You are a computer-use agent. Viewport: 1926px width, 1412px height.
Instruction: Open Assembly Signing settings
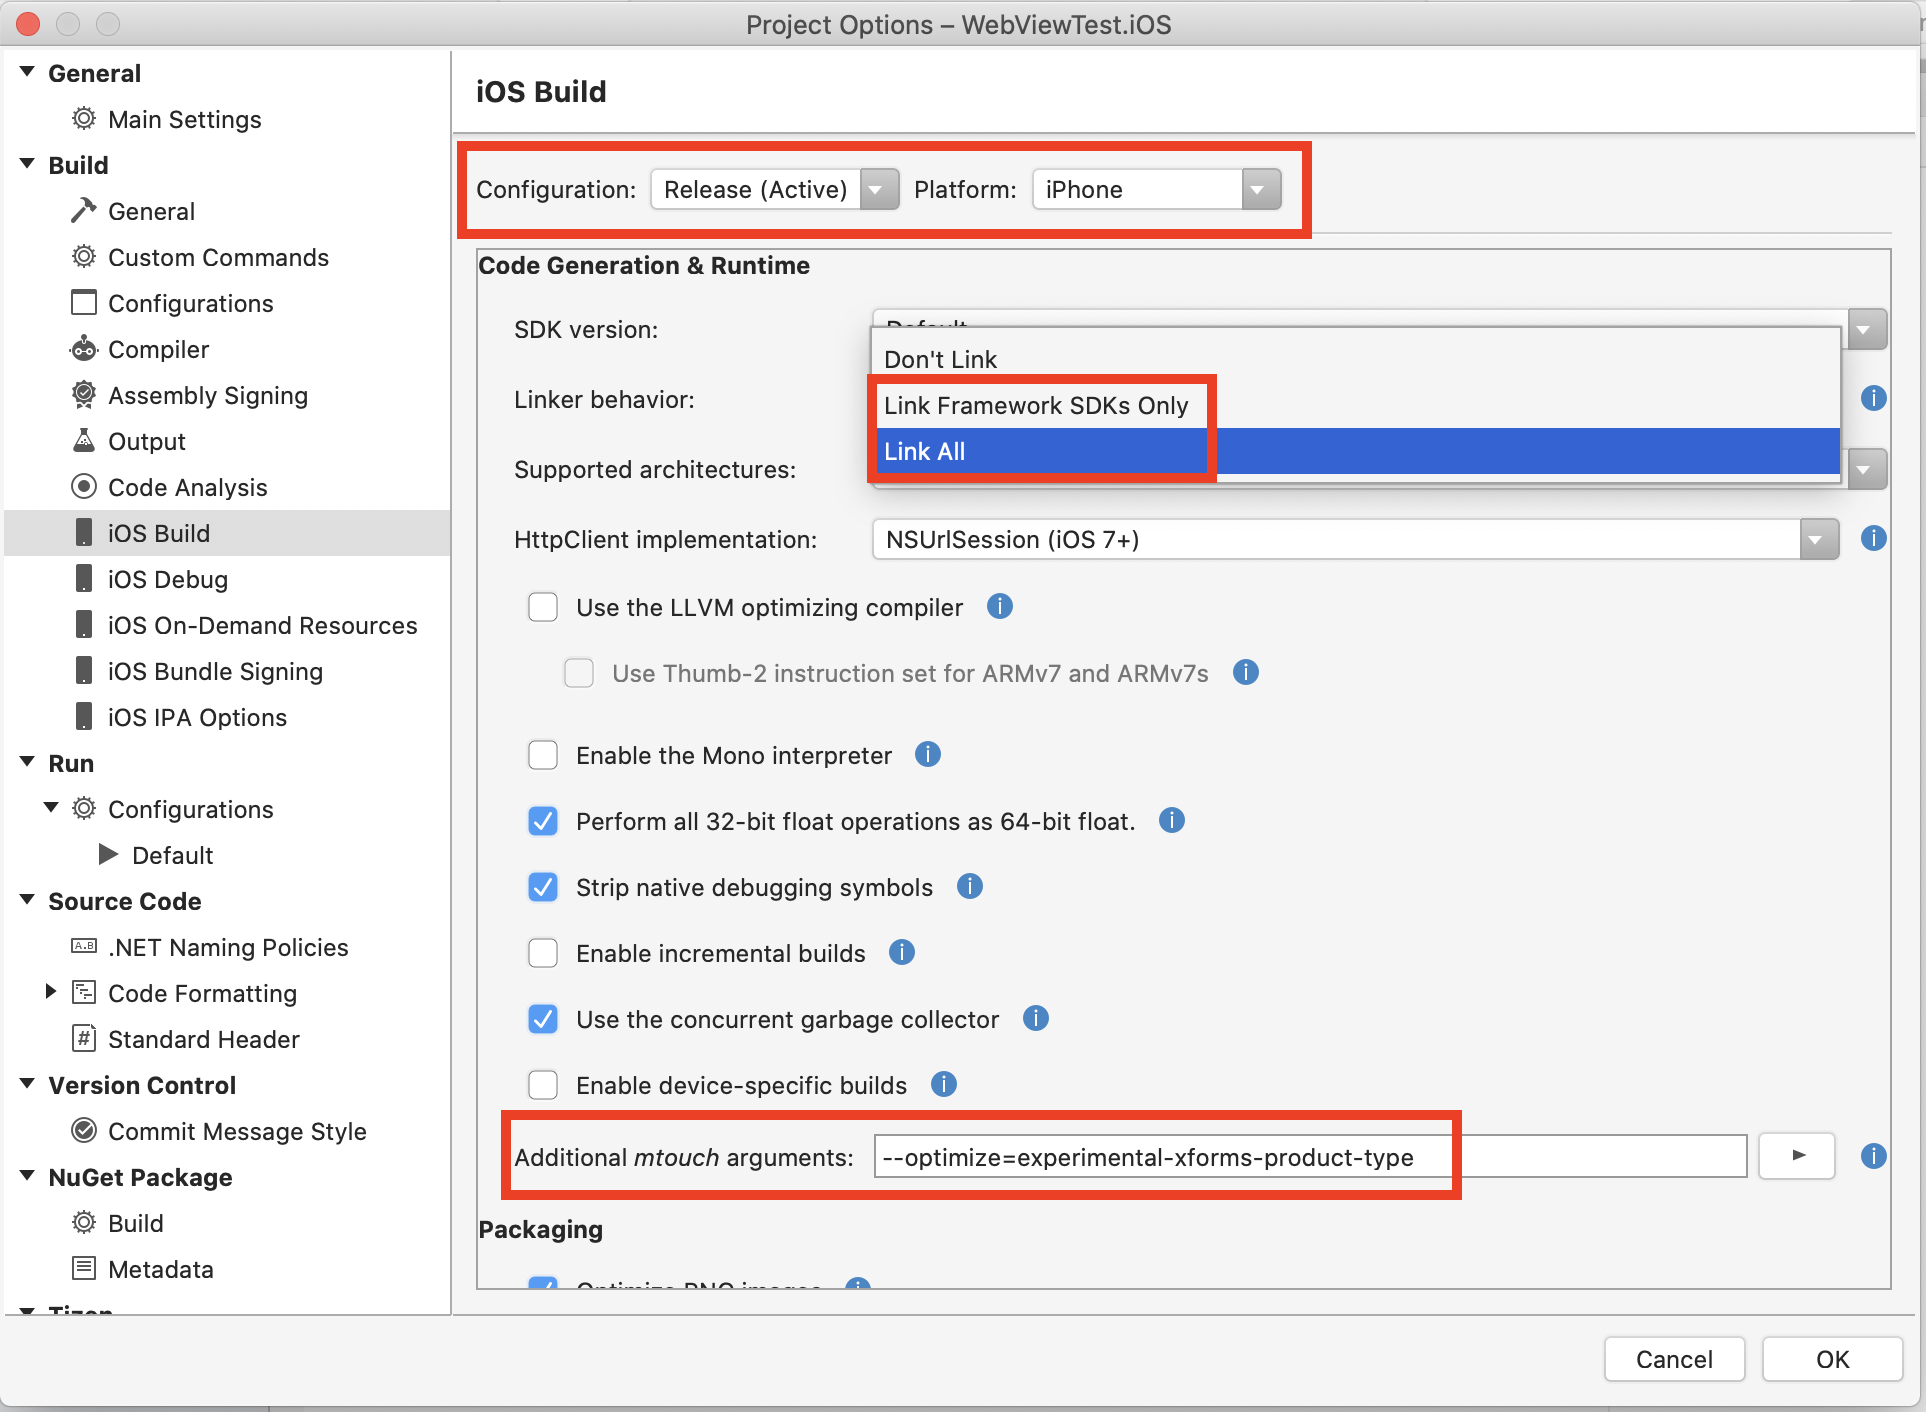tap(207, 395)
